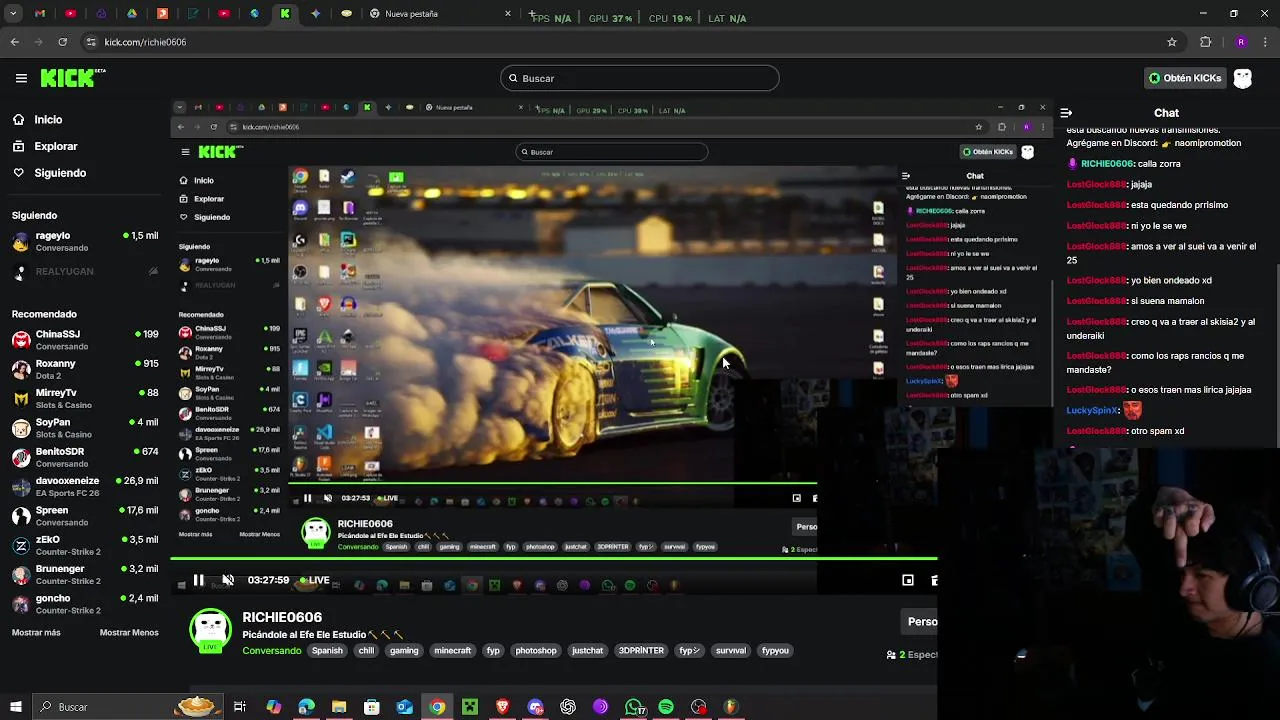1280x720 pixels.
Task: Click the Obtén KICKs button
Action: pyautogui.click(x=1185, y=78)
